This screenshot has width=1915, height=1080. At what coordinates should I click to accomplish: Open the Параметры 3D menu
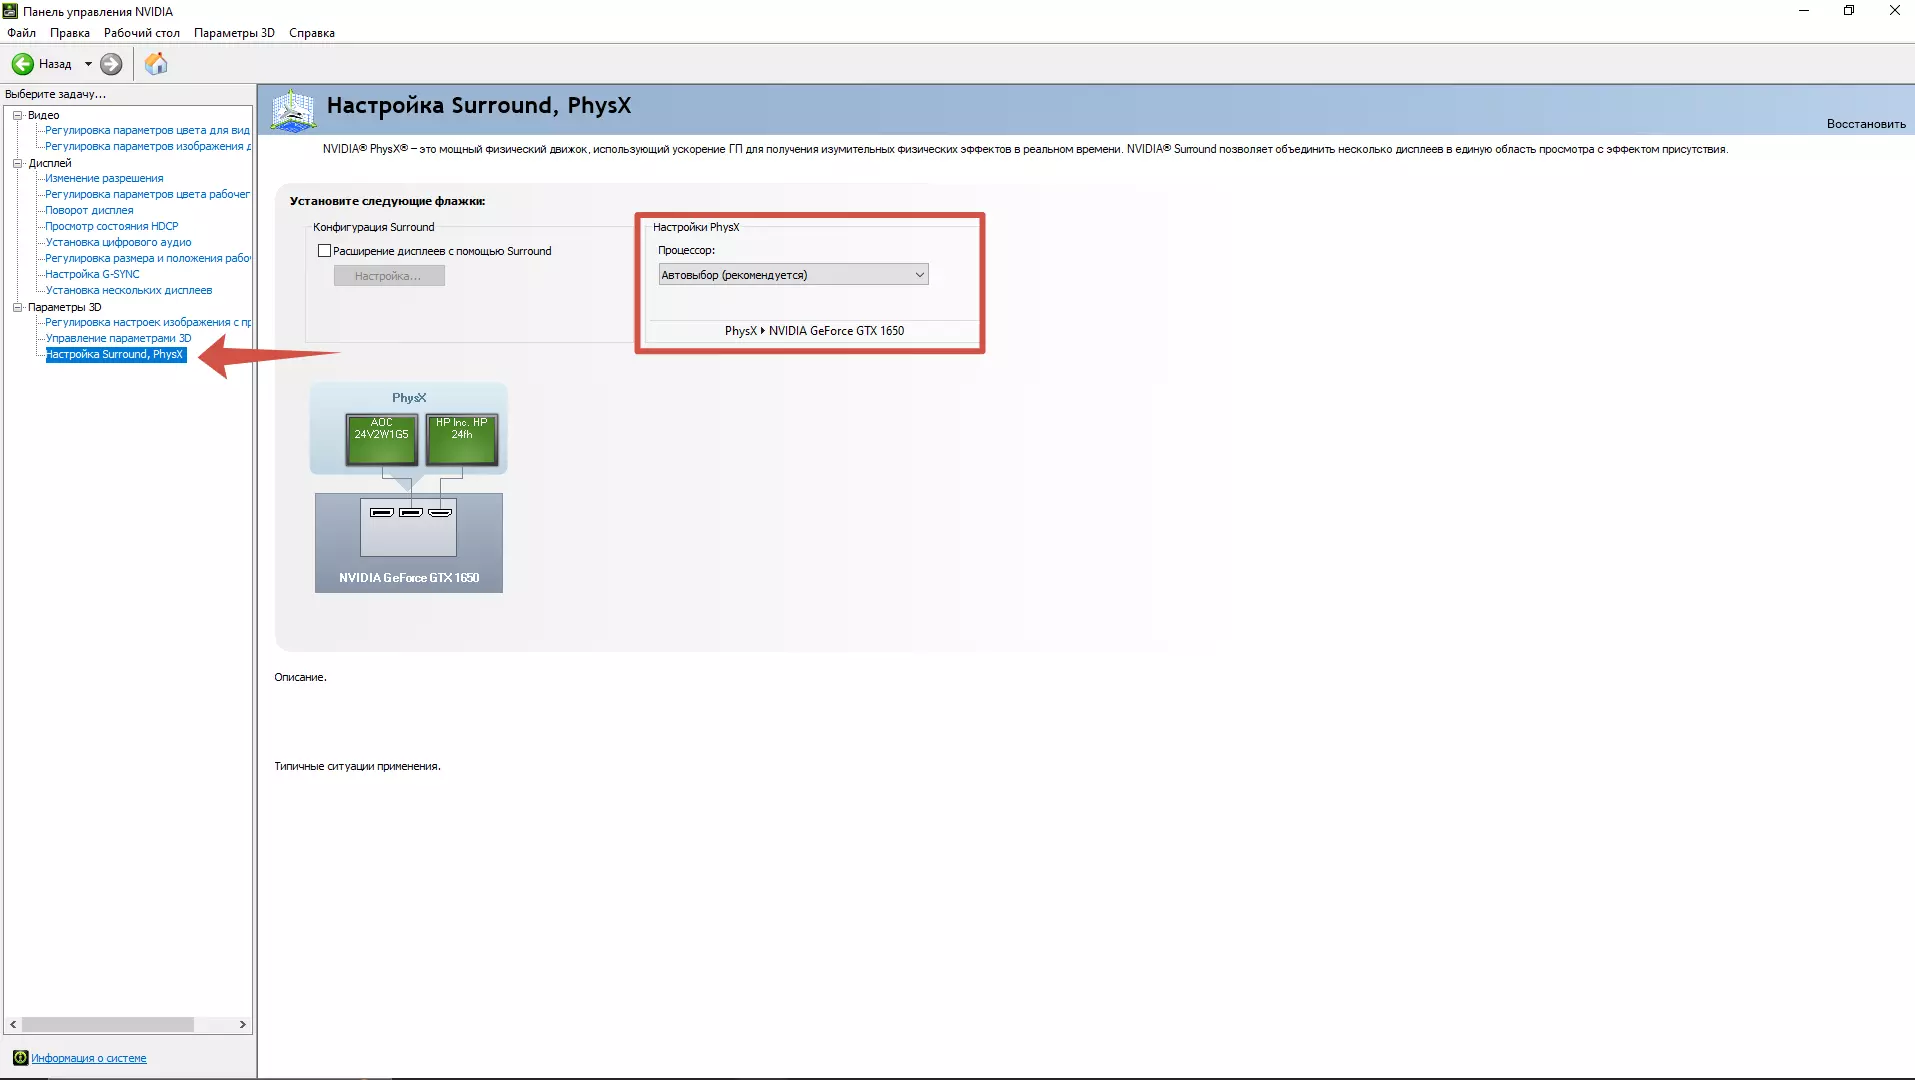(234, 33)
